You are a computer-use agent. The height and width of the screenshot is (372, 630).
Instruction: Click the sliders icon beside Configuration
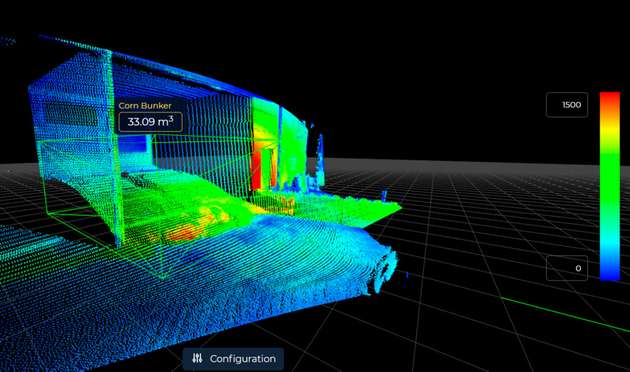pyautogui.click(x=197, y=358)
